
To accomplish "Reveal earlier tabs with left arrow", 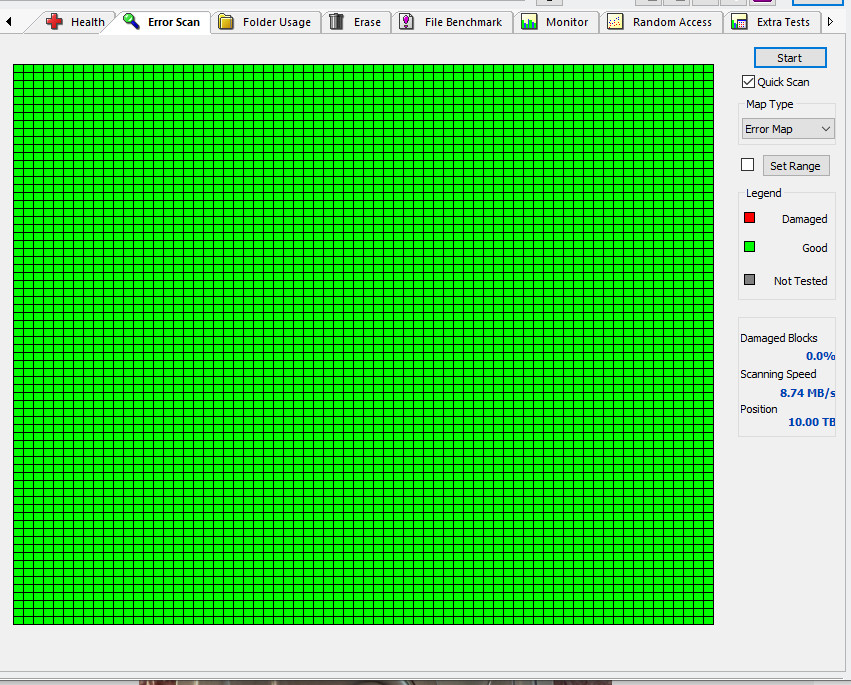I will (x=9, y=22).
